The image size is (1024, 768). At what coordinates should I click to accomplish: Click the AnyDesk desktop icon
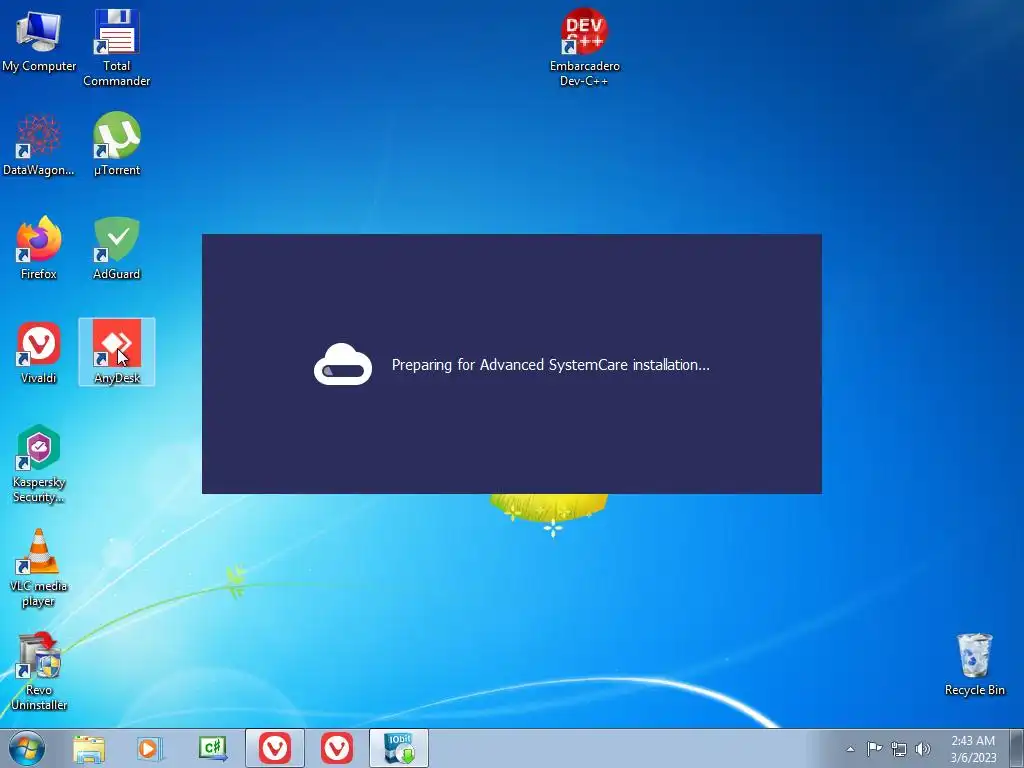pyautogui.click(x=116, y=352)
